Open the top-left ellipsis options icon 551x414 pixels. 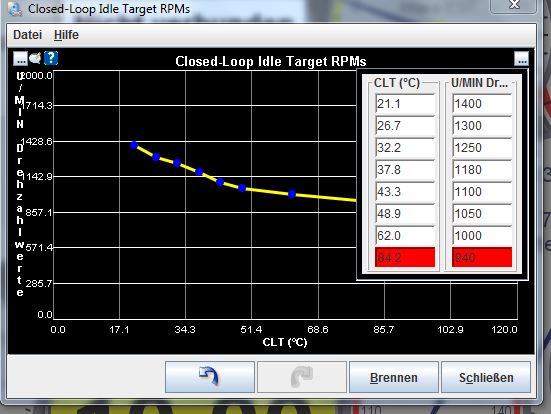[x=20, y=59]
